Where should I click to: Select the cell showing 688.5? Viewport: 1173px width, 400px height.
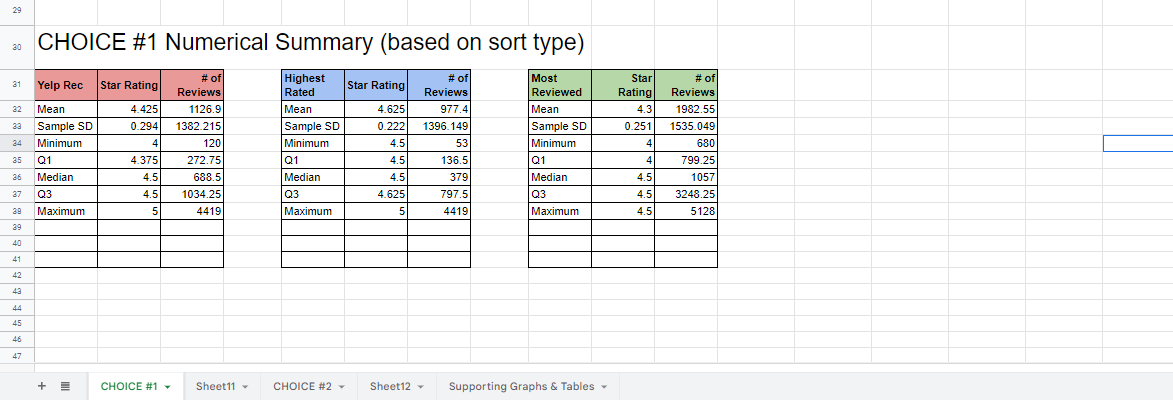[x=192, y=177]
